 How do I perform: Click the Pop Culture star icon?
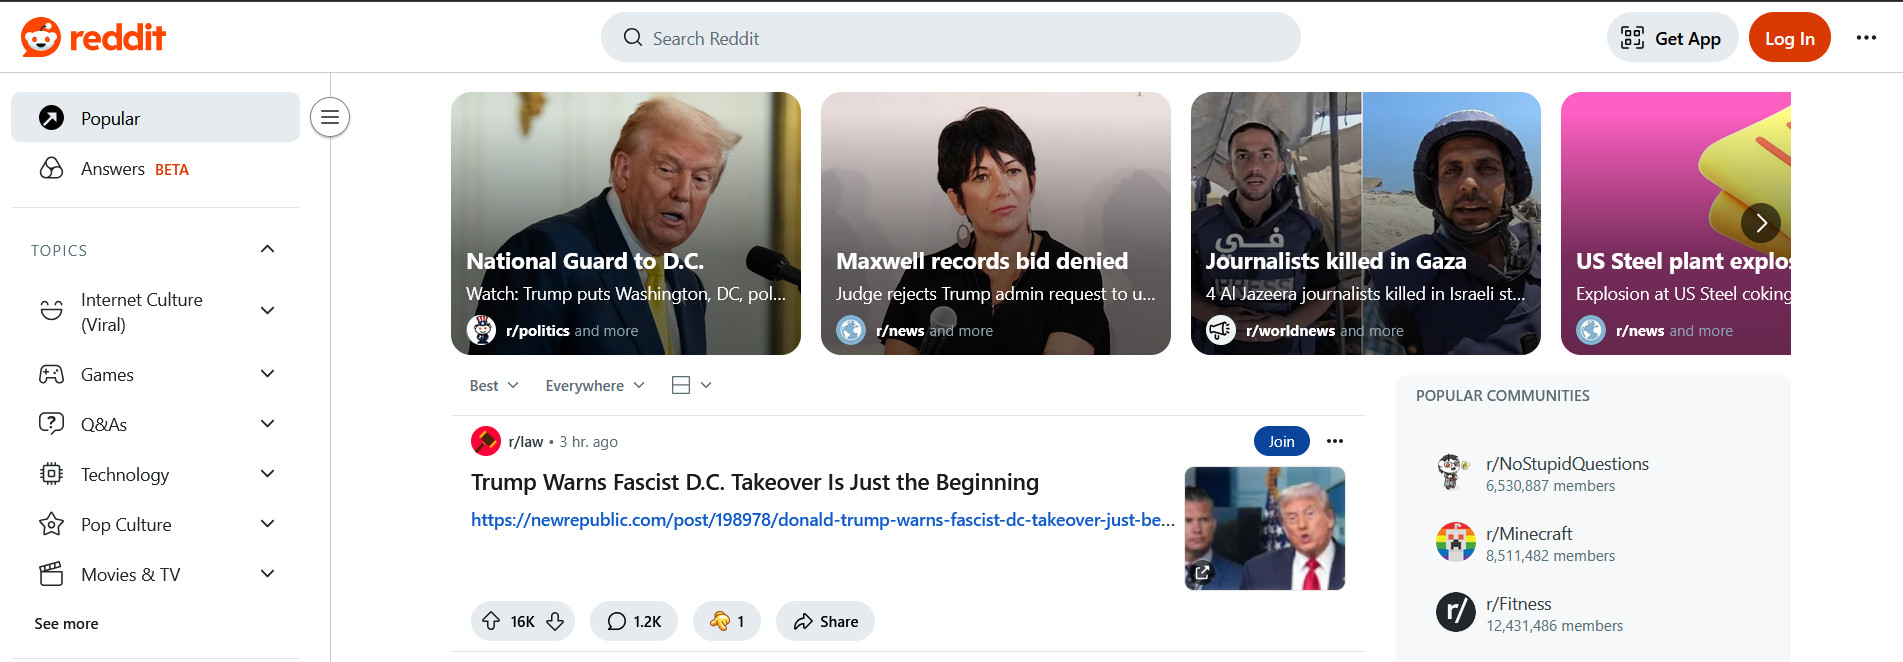click(51, 524)
